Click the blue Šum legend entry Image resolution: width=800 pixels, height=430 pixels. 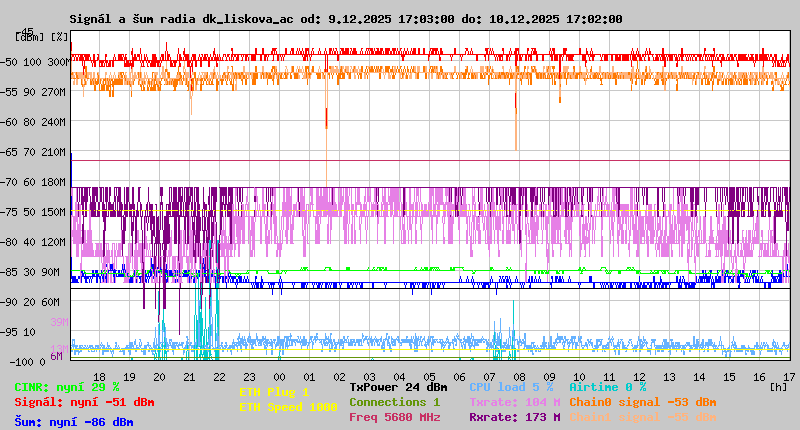click(74, 422)
